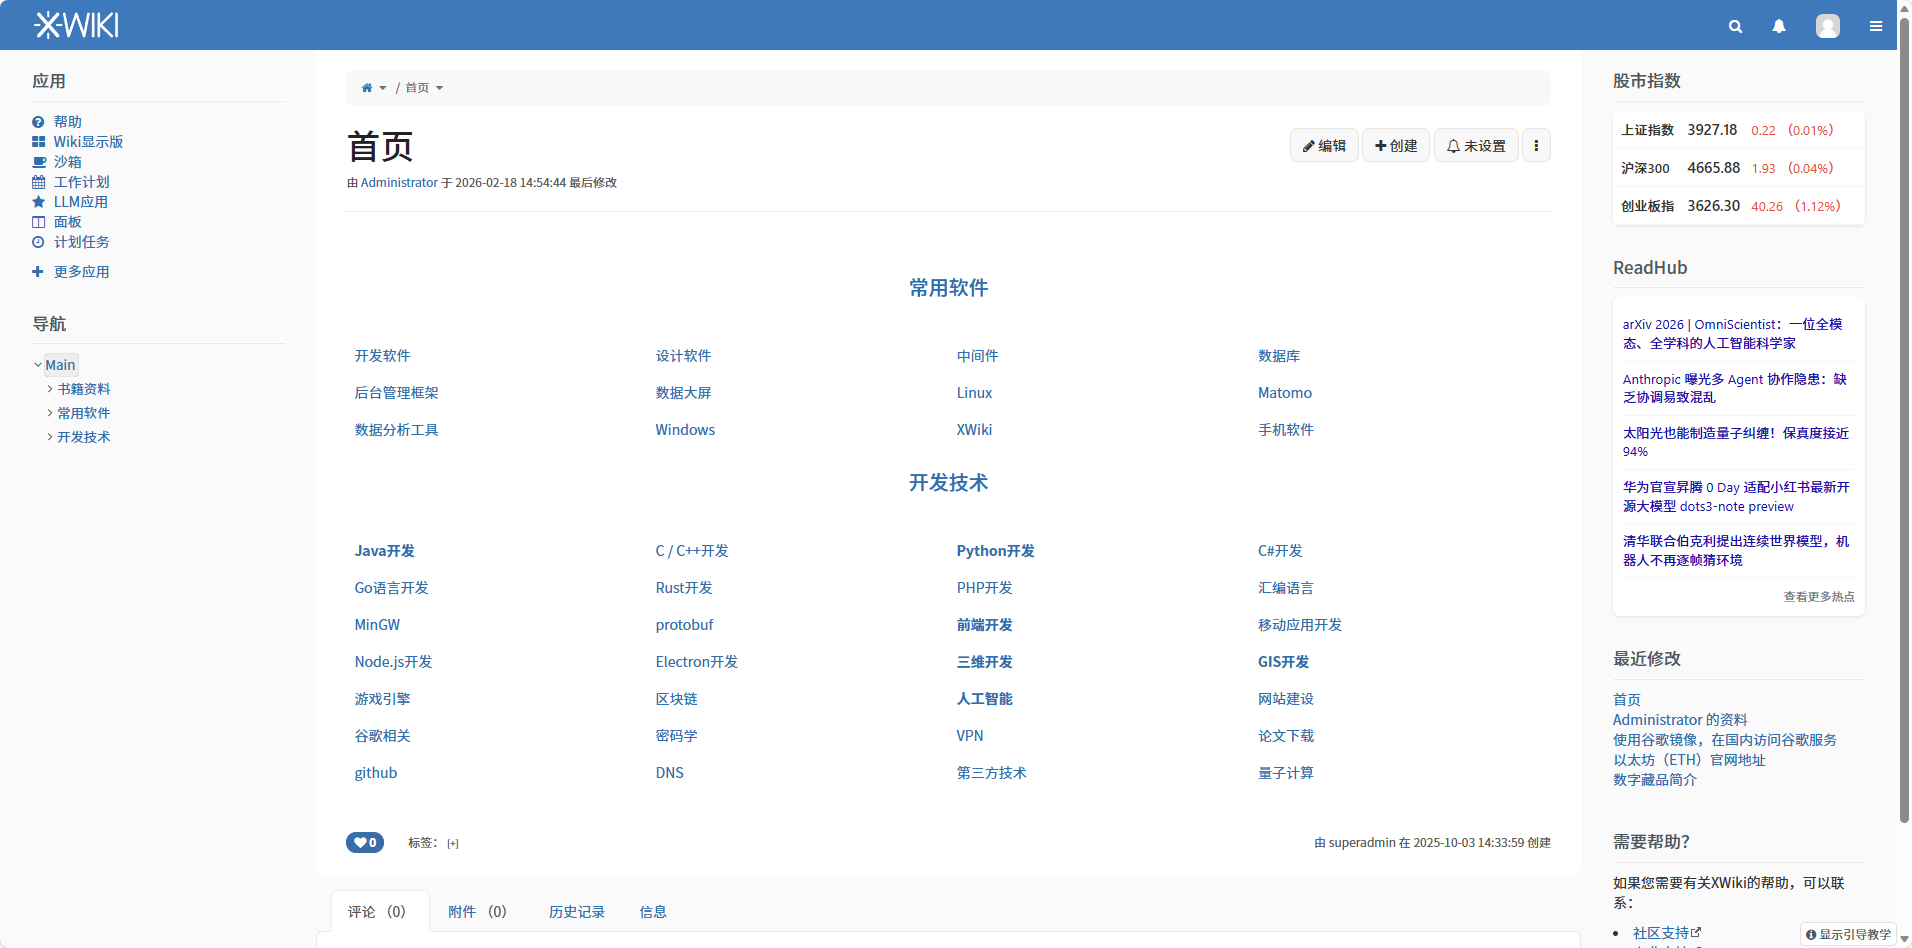
Task: Open the 第三方技术 link
Action: click(x=991, y=773)
